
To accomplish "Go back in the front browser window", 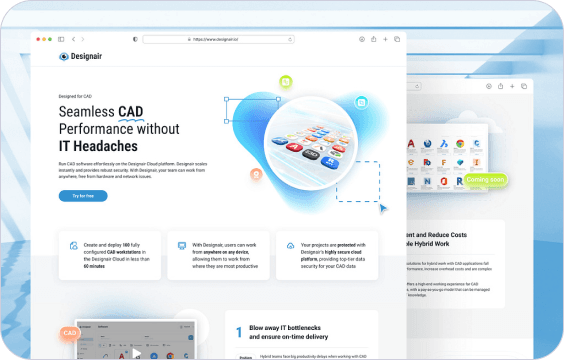I will 73,39.
